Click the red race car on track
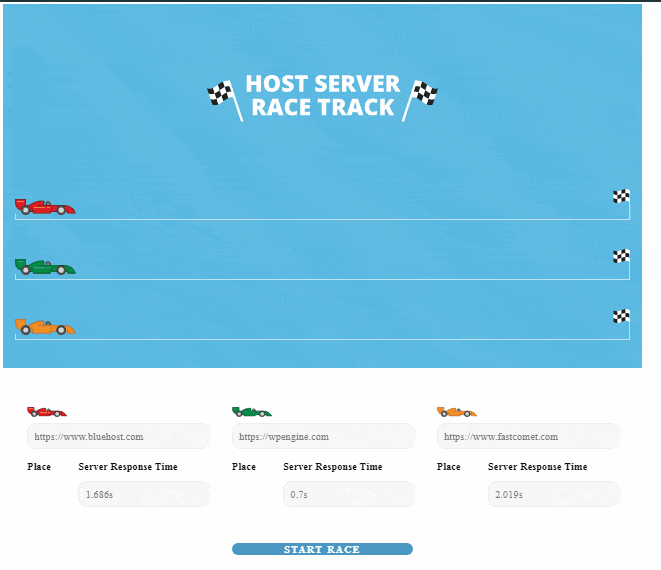The image size is (661, 570). tap(45, 207)
